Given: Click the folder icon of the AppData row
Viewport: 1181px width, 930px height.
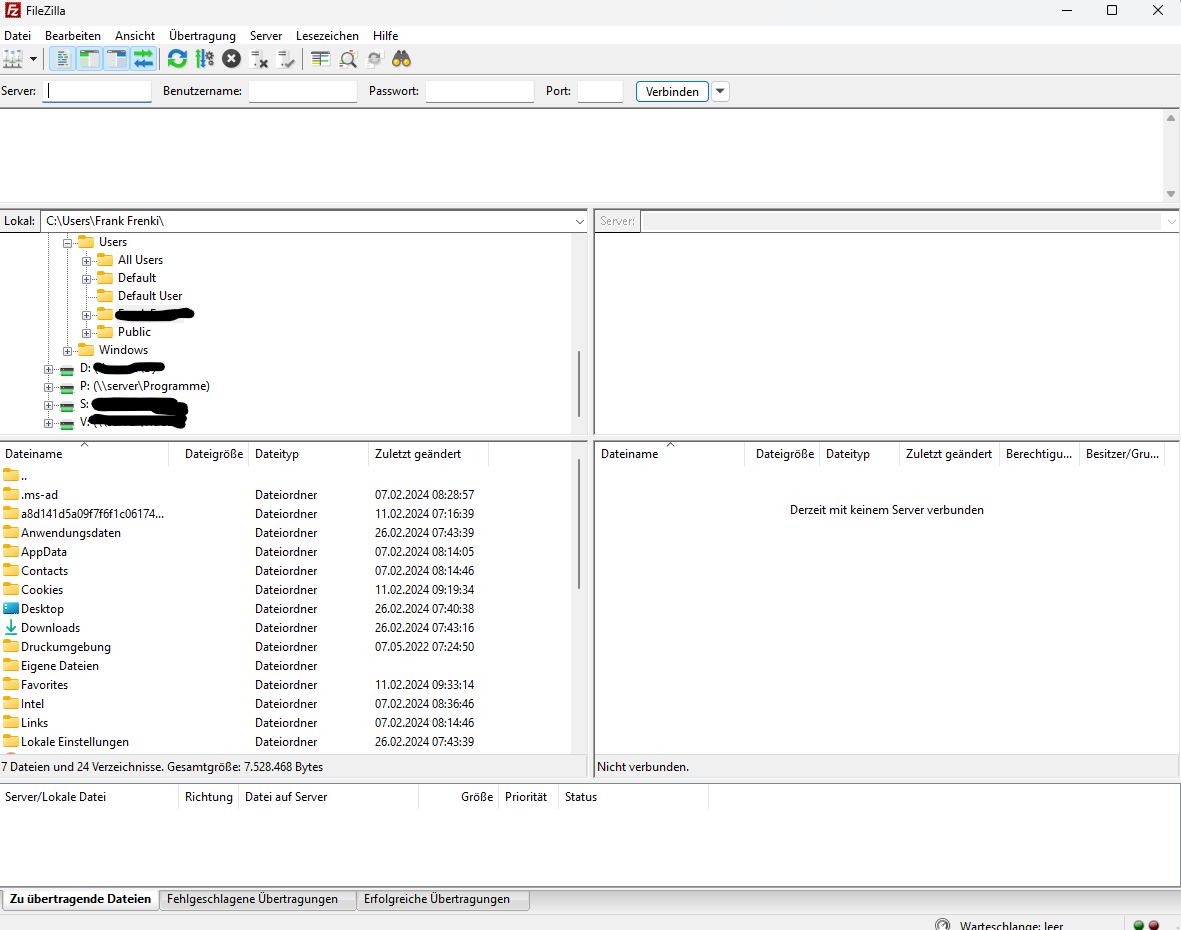Looking at the screenshot, I should [x=11, y=551].
